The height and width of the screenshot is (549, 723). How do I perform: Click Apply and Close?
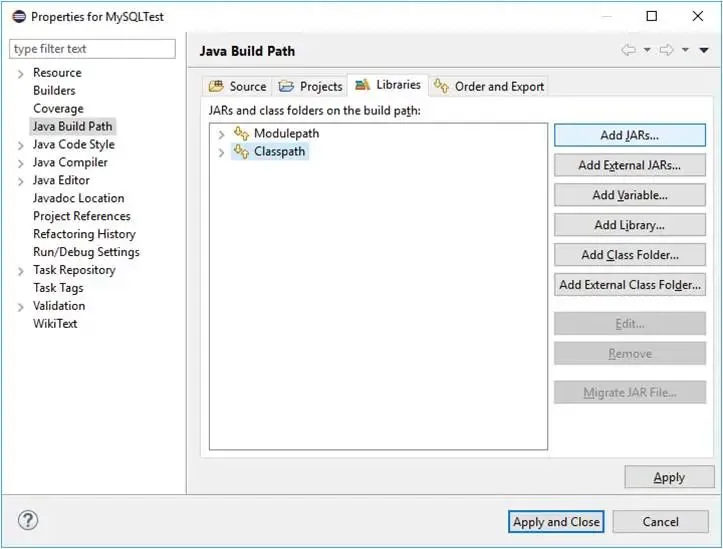click(x=556, y=521)
